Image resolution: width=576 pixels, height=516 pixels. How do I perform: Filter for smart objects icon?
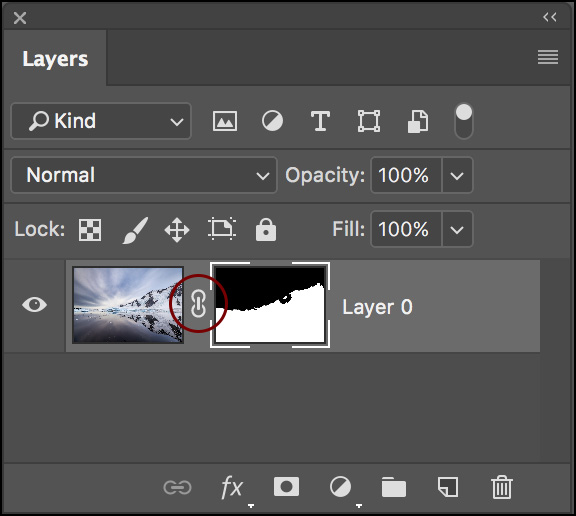tap(418, 121)
